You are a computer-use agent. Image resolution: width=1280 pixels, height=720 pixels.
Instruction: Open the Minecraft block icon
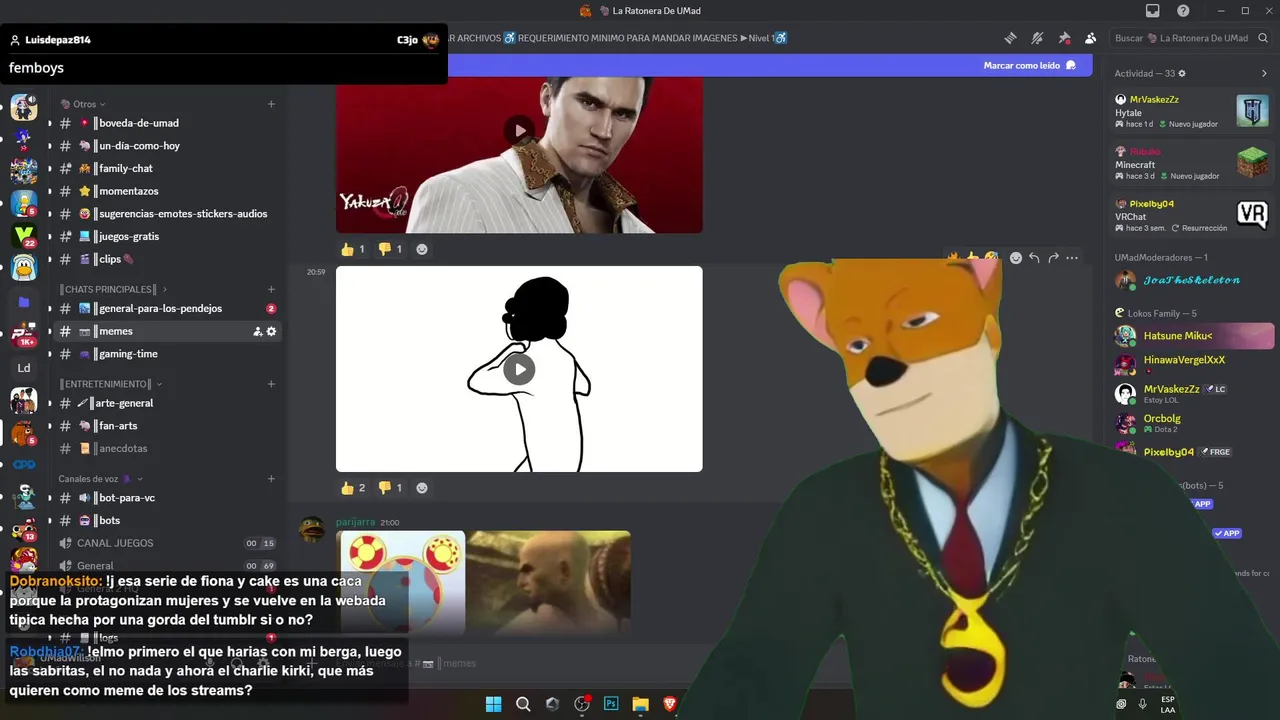[1252, 163]
